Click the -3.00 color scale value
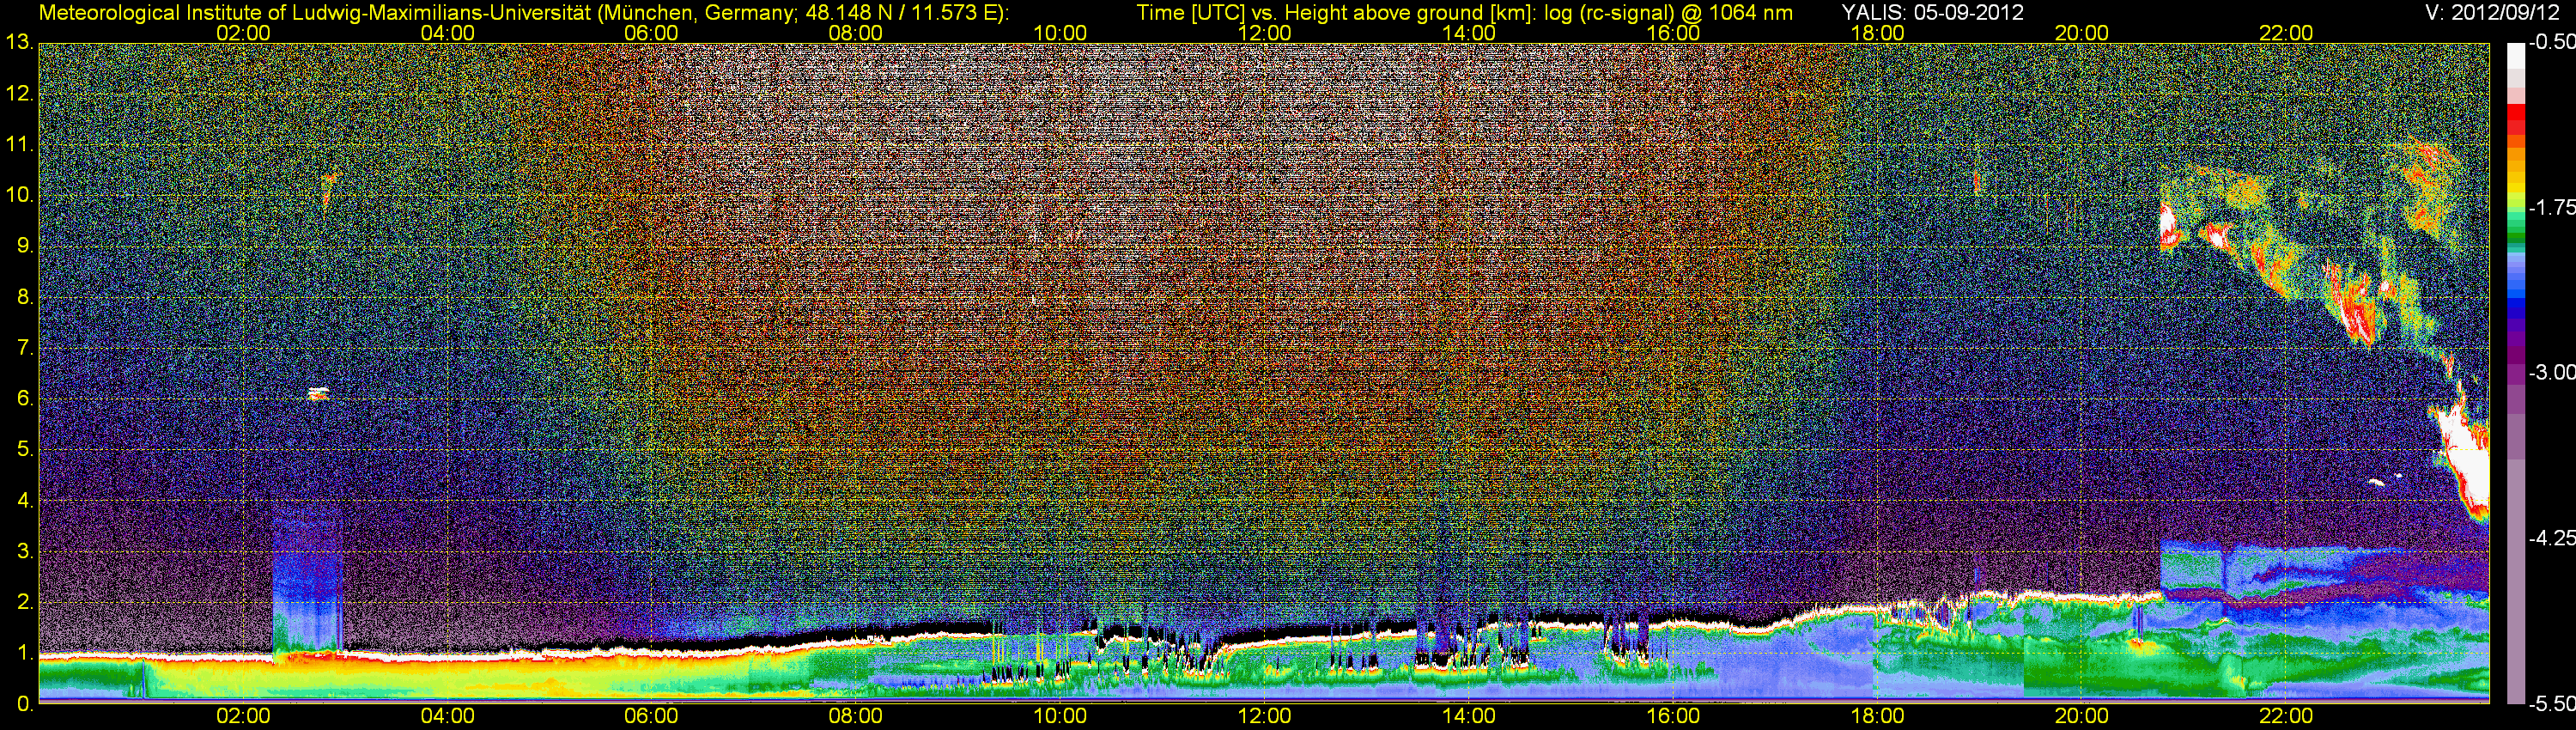This screenshot has width=2576, height=730. click(2551, 373)
